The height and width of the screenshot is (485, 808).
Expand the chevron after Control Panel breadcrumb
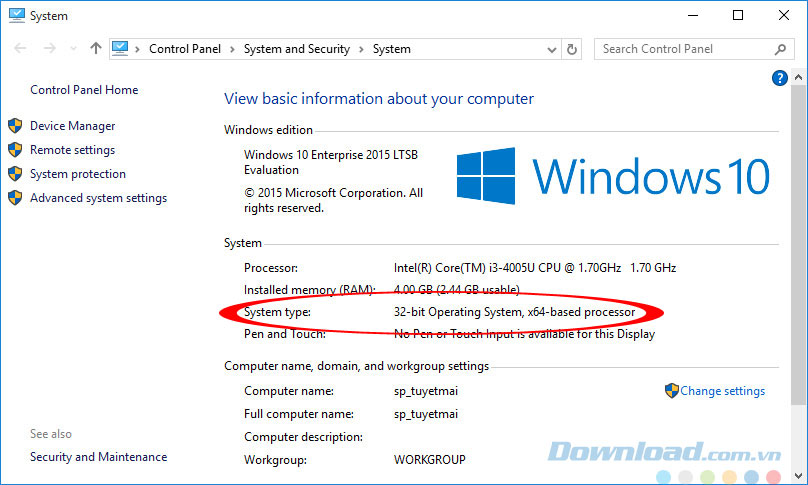232,49
